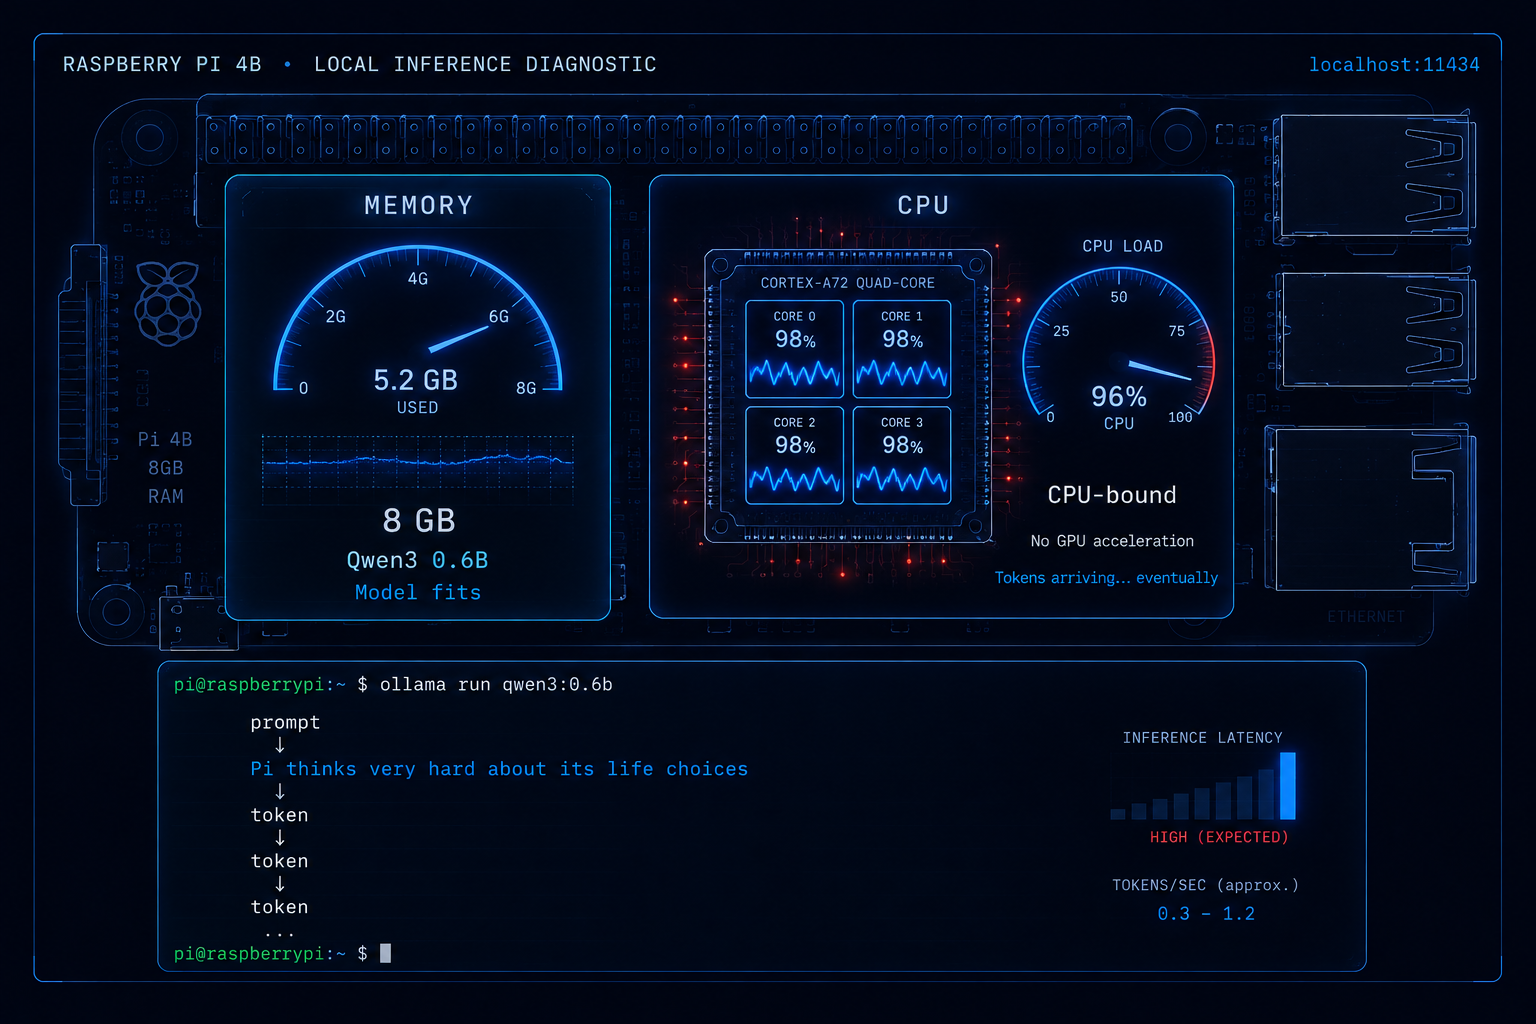1536x1024 pixels.
Task: Click the memory usage history graph
Action: pos(418,460)
